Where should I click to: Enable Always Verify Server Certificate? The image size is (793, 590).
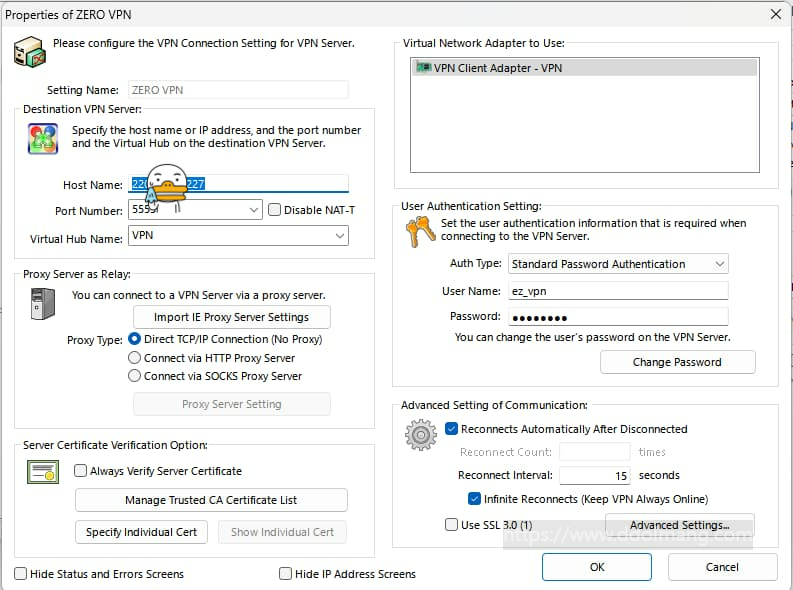point(80,471)
